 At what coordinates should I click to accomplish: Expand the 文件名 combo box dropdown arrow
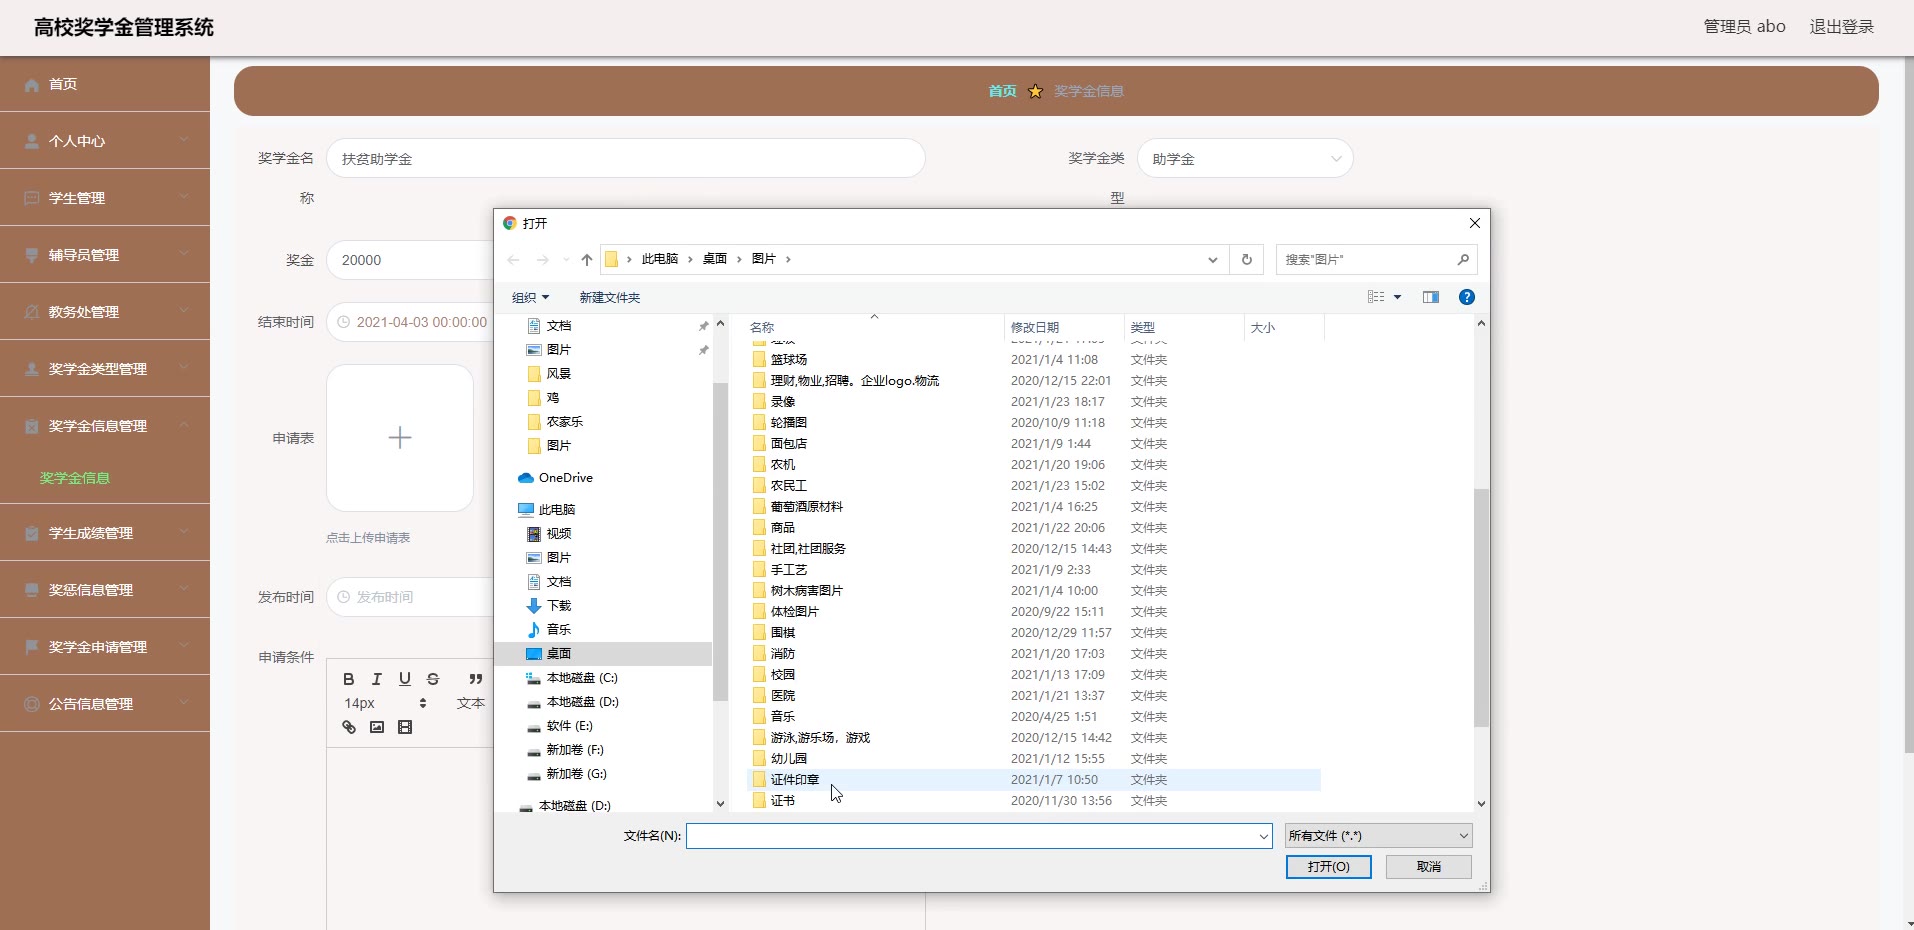pyautogui.click(x=1263, y=836)
